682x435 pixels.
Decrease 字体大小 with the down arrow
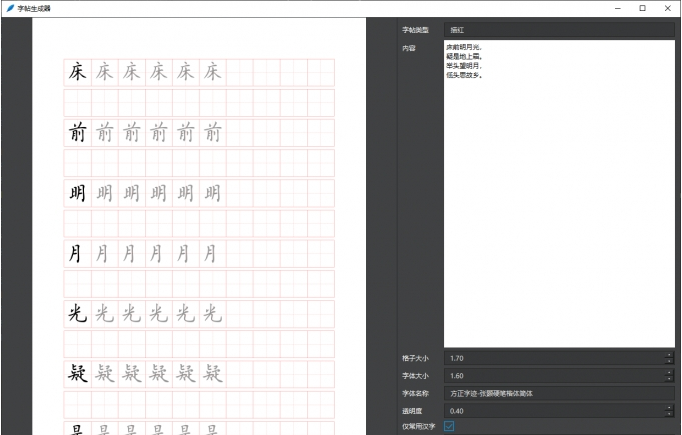(x=668, y=379)
